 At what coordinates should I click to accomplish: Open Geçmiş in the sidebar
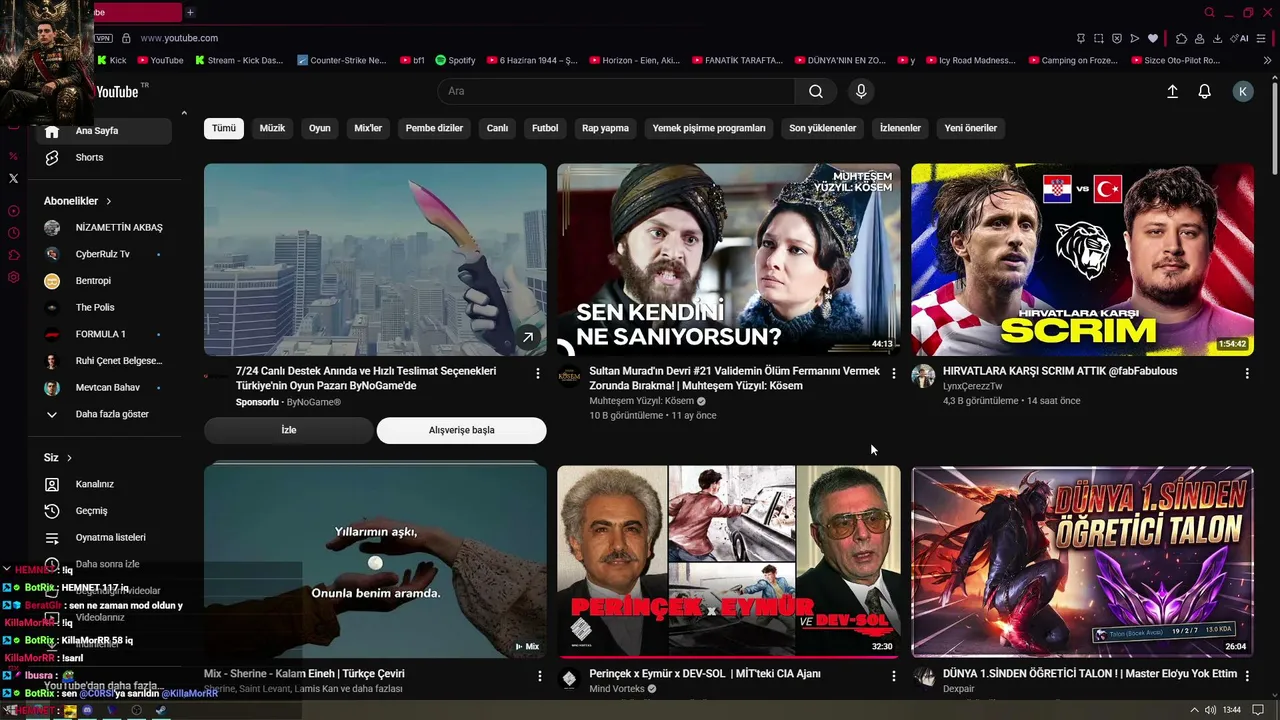point(104,511)
